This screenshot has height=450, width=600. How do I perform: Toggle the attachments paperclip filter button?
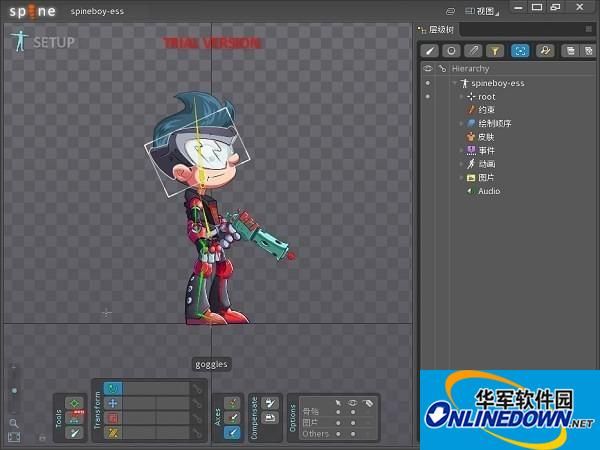pyautogui.click(x=473, y=51)
